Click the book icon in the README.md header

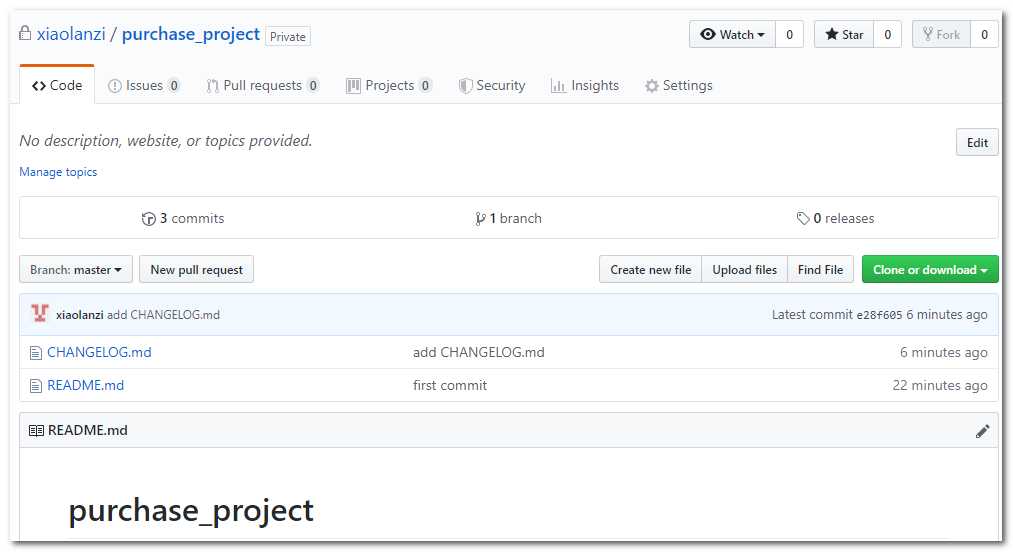pyautogui.click(x=36, y=430)
